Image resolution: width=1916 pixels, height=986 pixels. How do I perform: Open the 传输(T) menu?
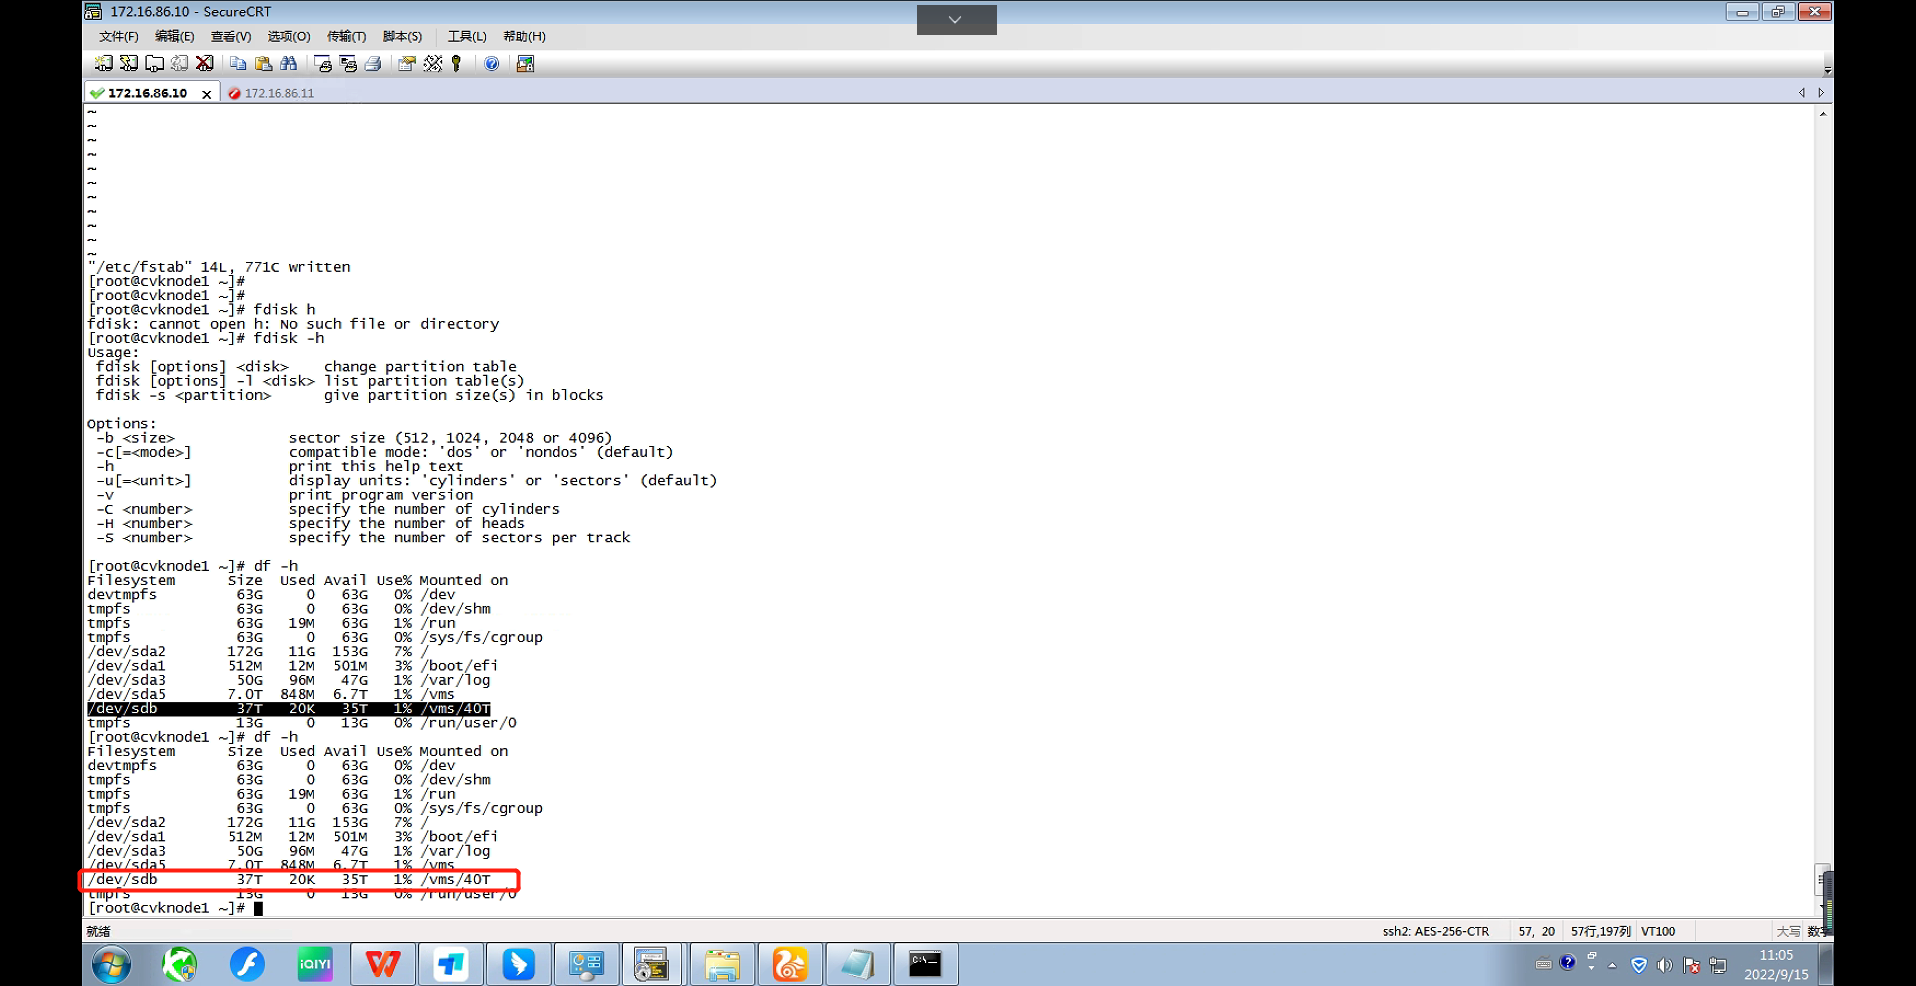pos(347,37)
